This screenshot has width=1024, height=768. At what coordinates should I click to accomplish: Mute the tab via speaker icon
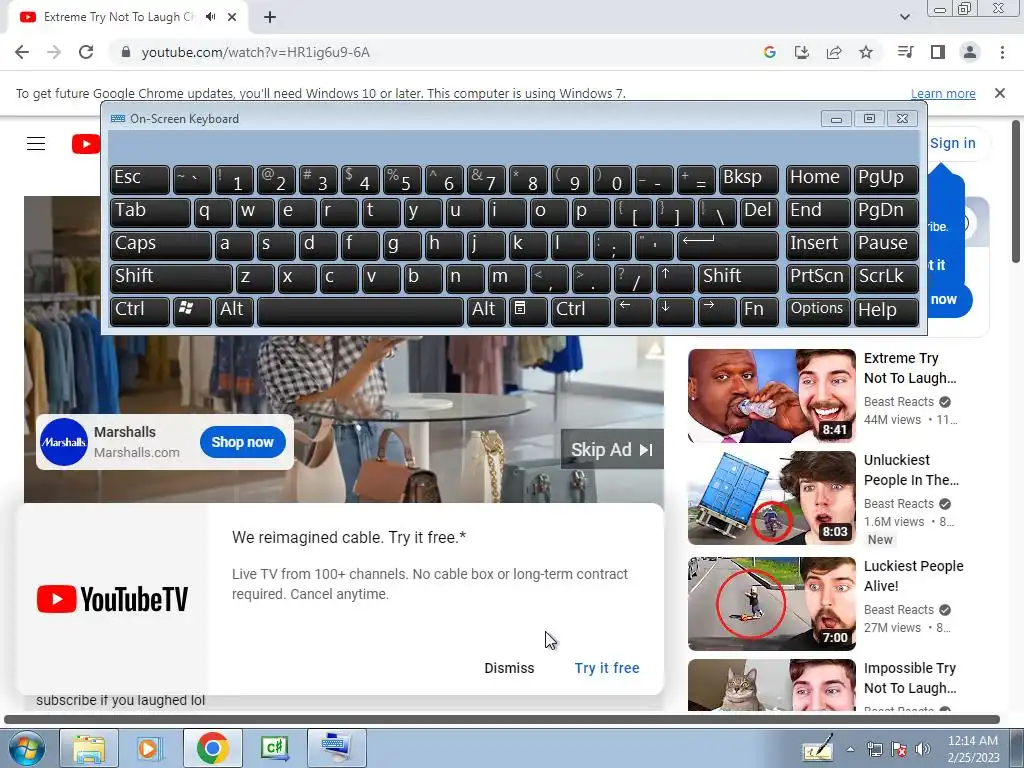(x=210, y=17)
